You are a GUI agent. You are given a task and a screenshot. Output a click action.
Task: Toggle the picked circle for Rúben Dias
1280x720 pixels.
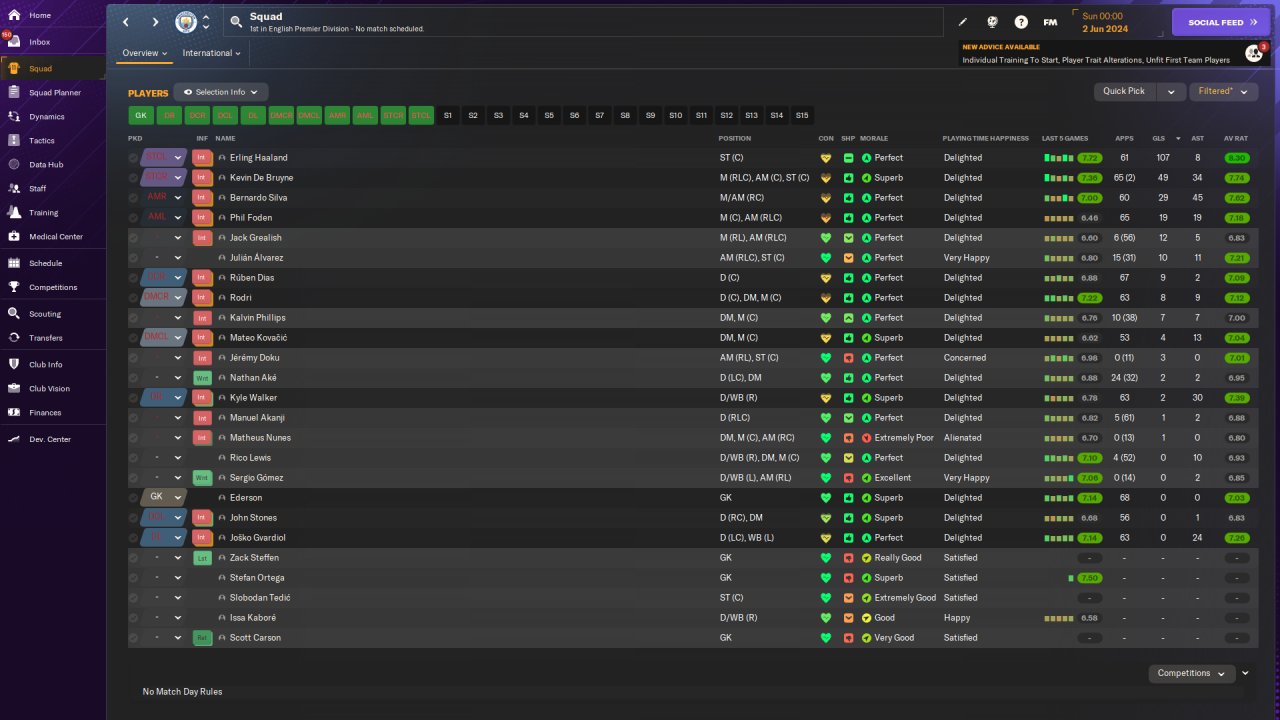(134, 278)
